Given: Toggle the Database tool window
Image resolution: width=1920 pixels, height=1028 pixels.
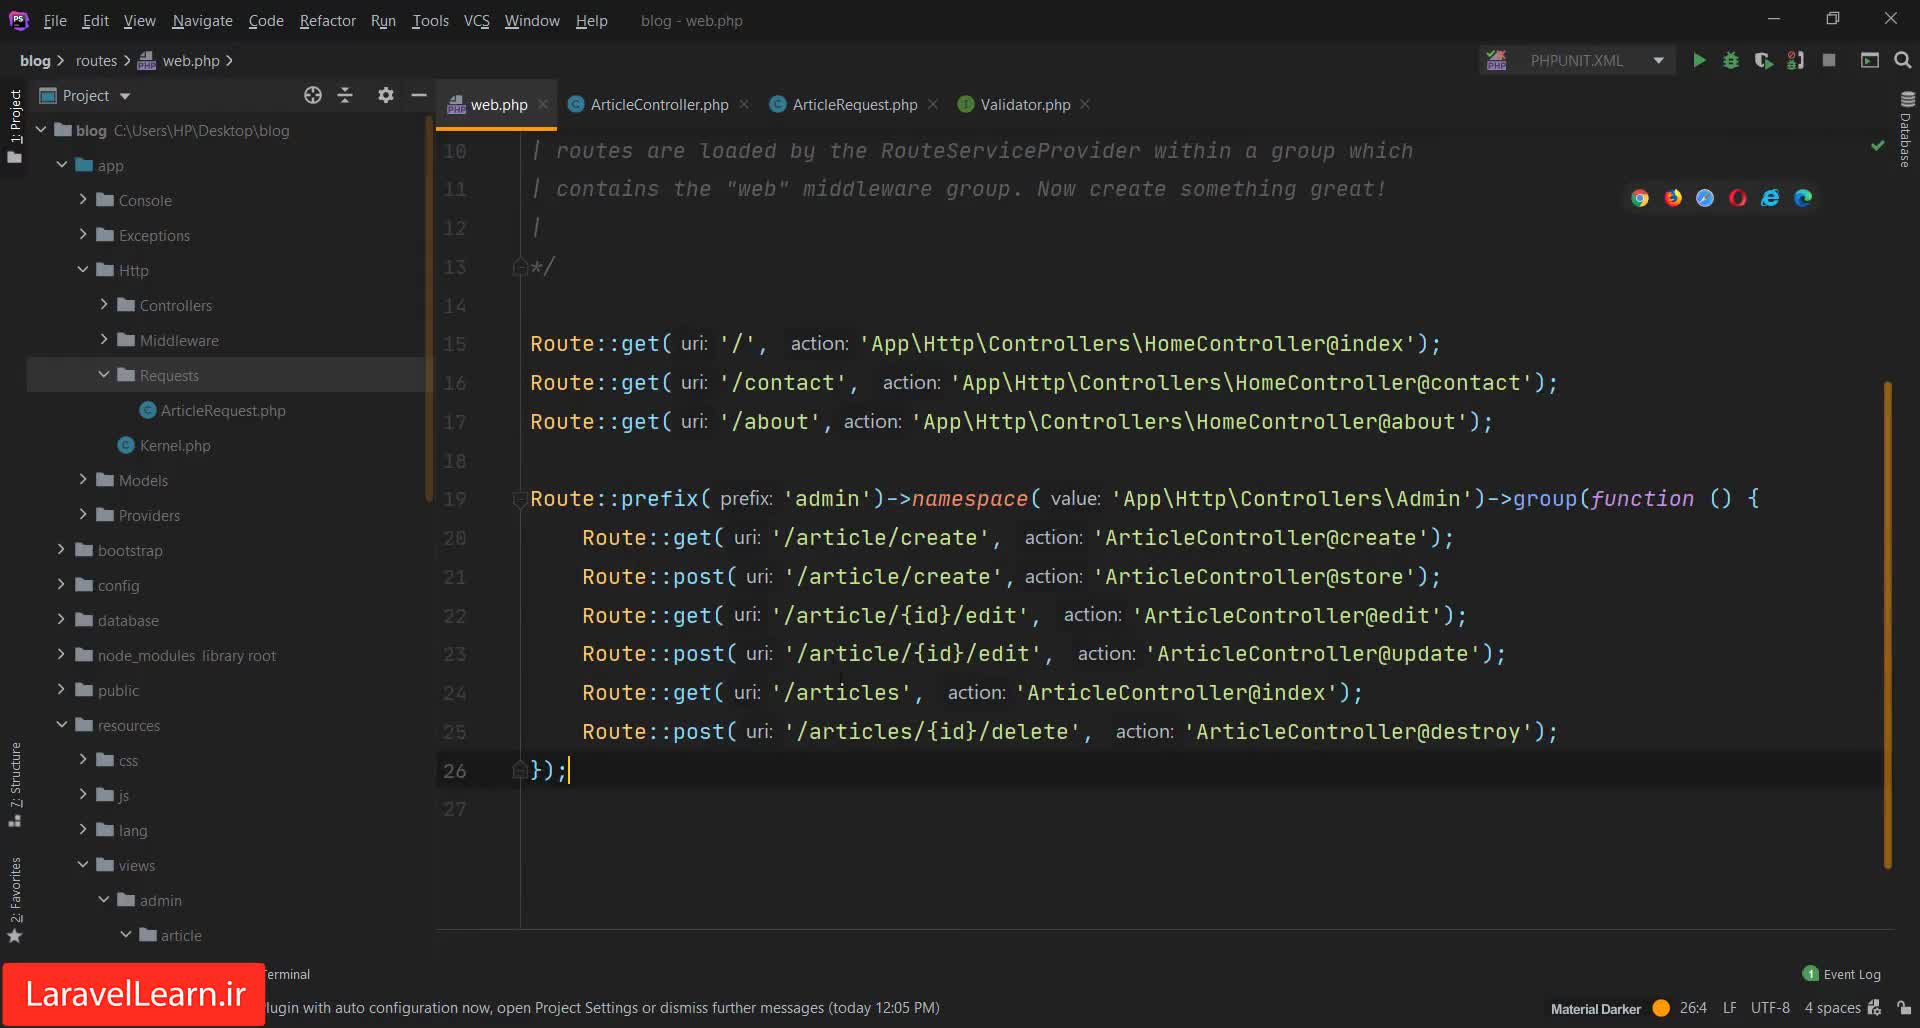Looking at the screenshot, I should (x=1906, y=130).
